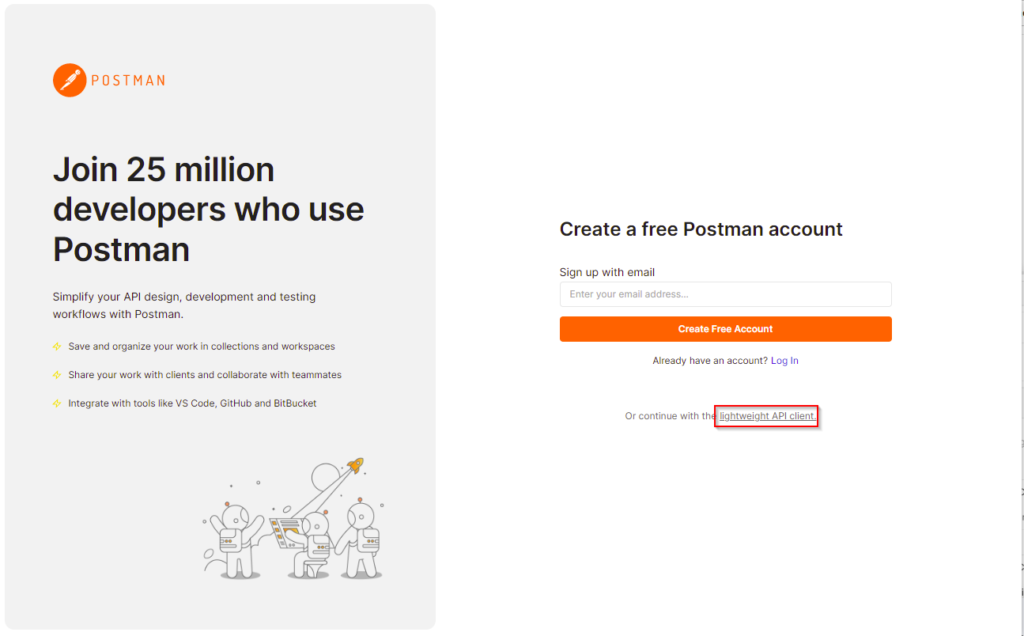Focus the email address input field
The image size is (1024, 636).
click(x=725, y=294)
